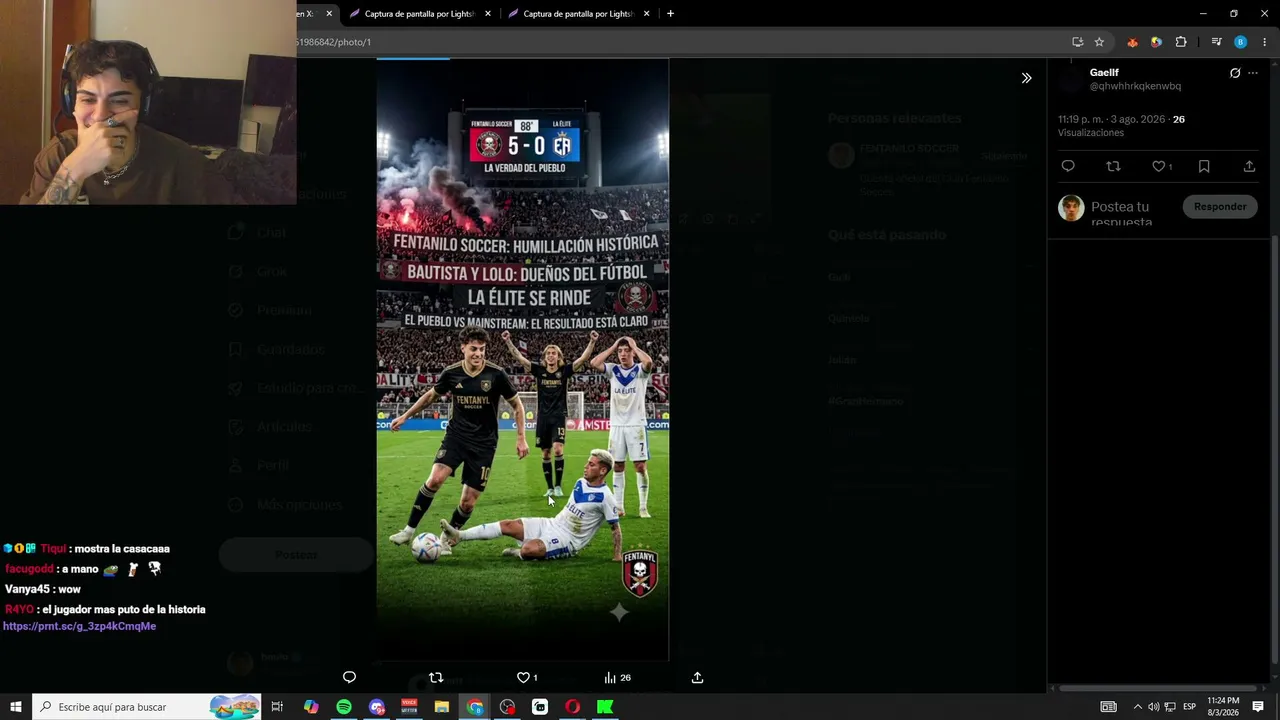This screenshot has width=1280, height=720.
Task: Repost from Gaellf's post panel
Action: pyautogui.click(x=1113, y=166)
